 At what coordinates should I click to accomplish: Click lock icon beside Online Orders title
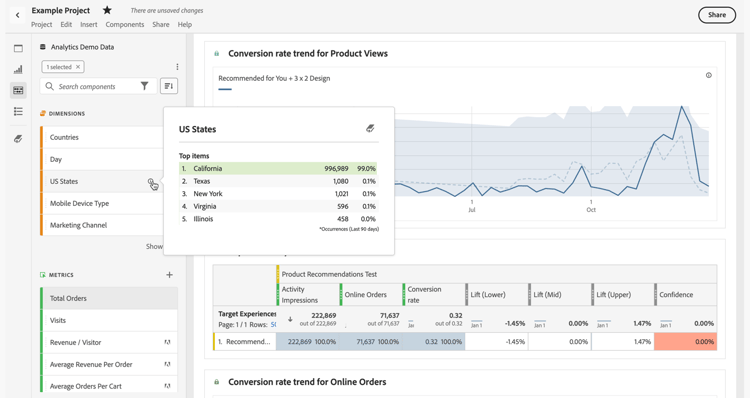(x=217, y=382)
